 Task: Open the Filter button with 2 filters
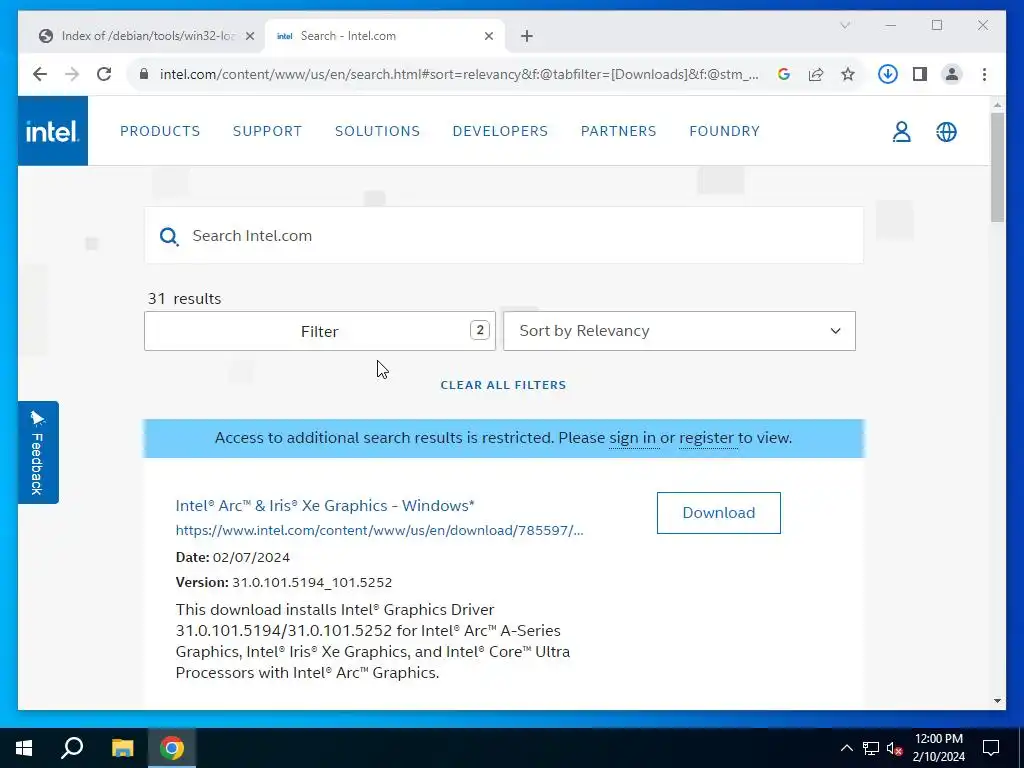coord(319,331)
